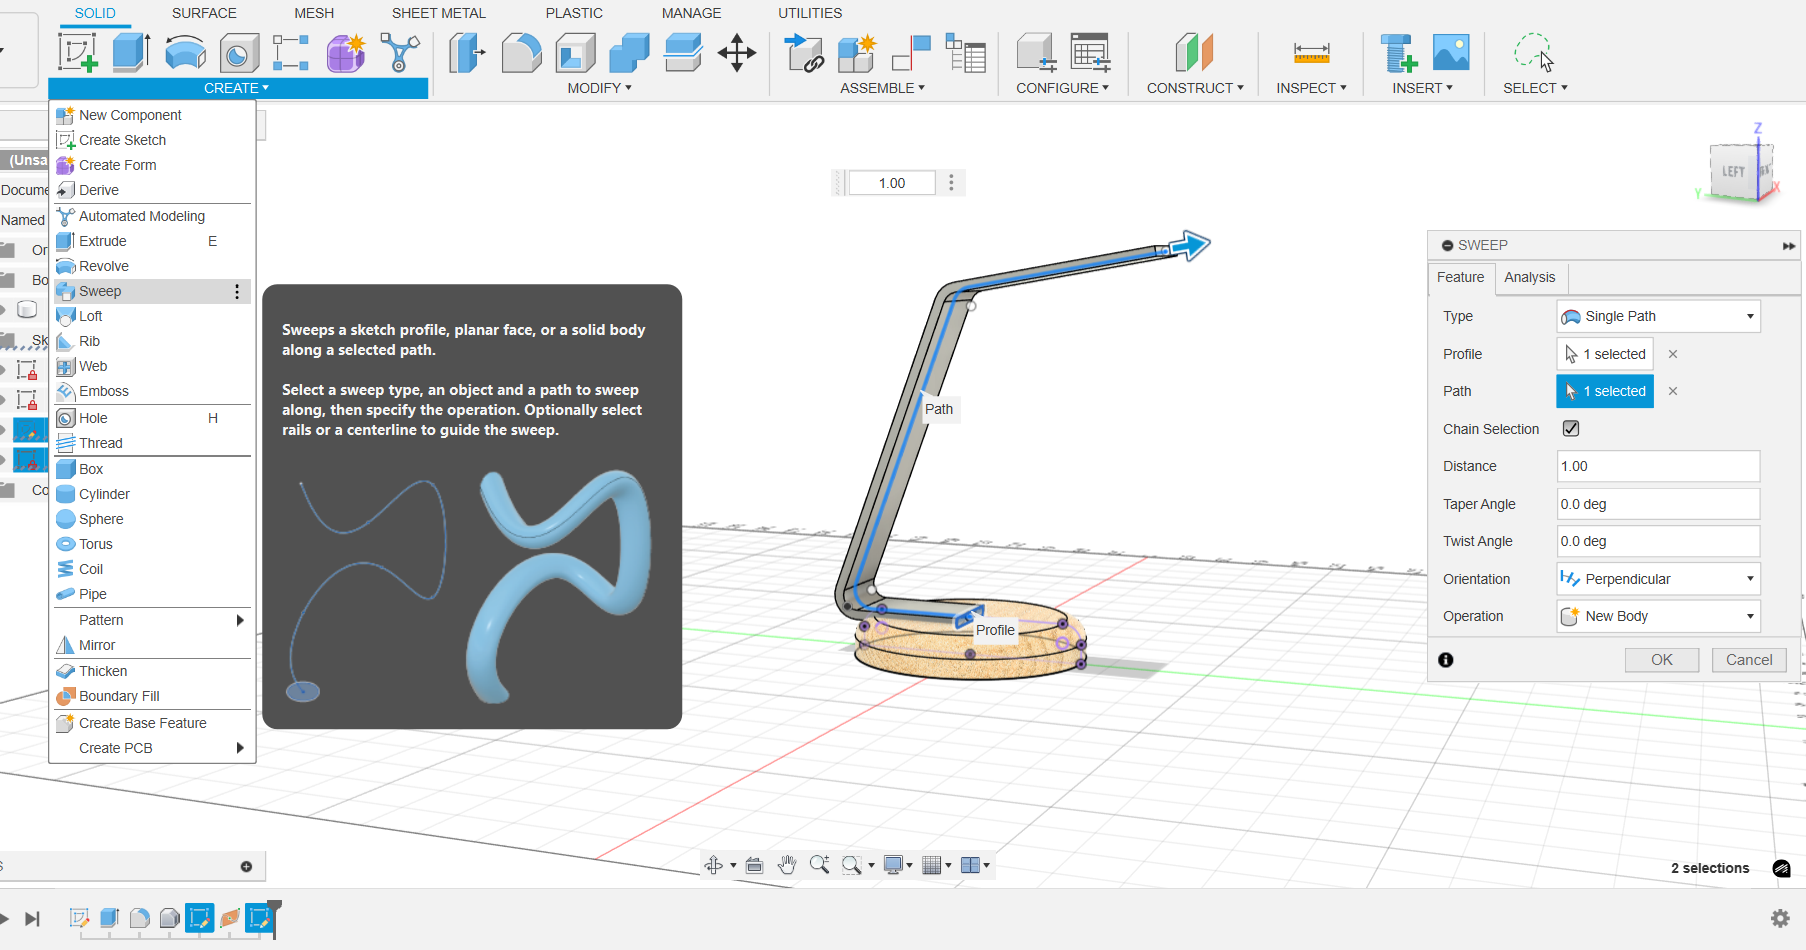Click the ViewCube Left face
This screenshot has height=950, width=1806.
[1734, 172]
